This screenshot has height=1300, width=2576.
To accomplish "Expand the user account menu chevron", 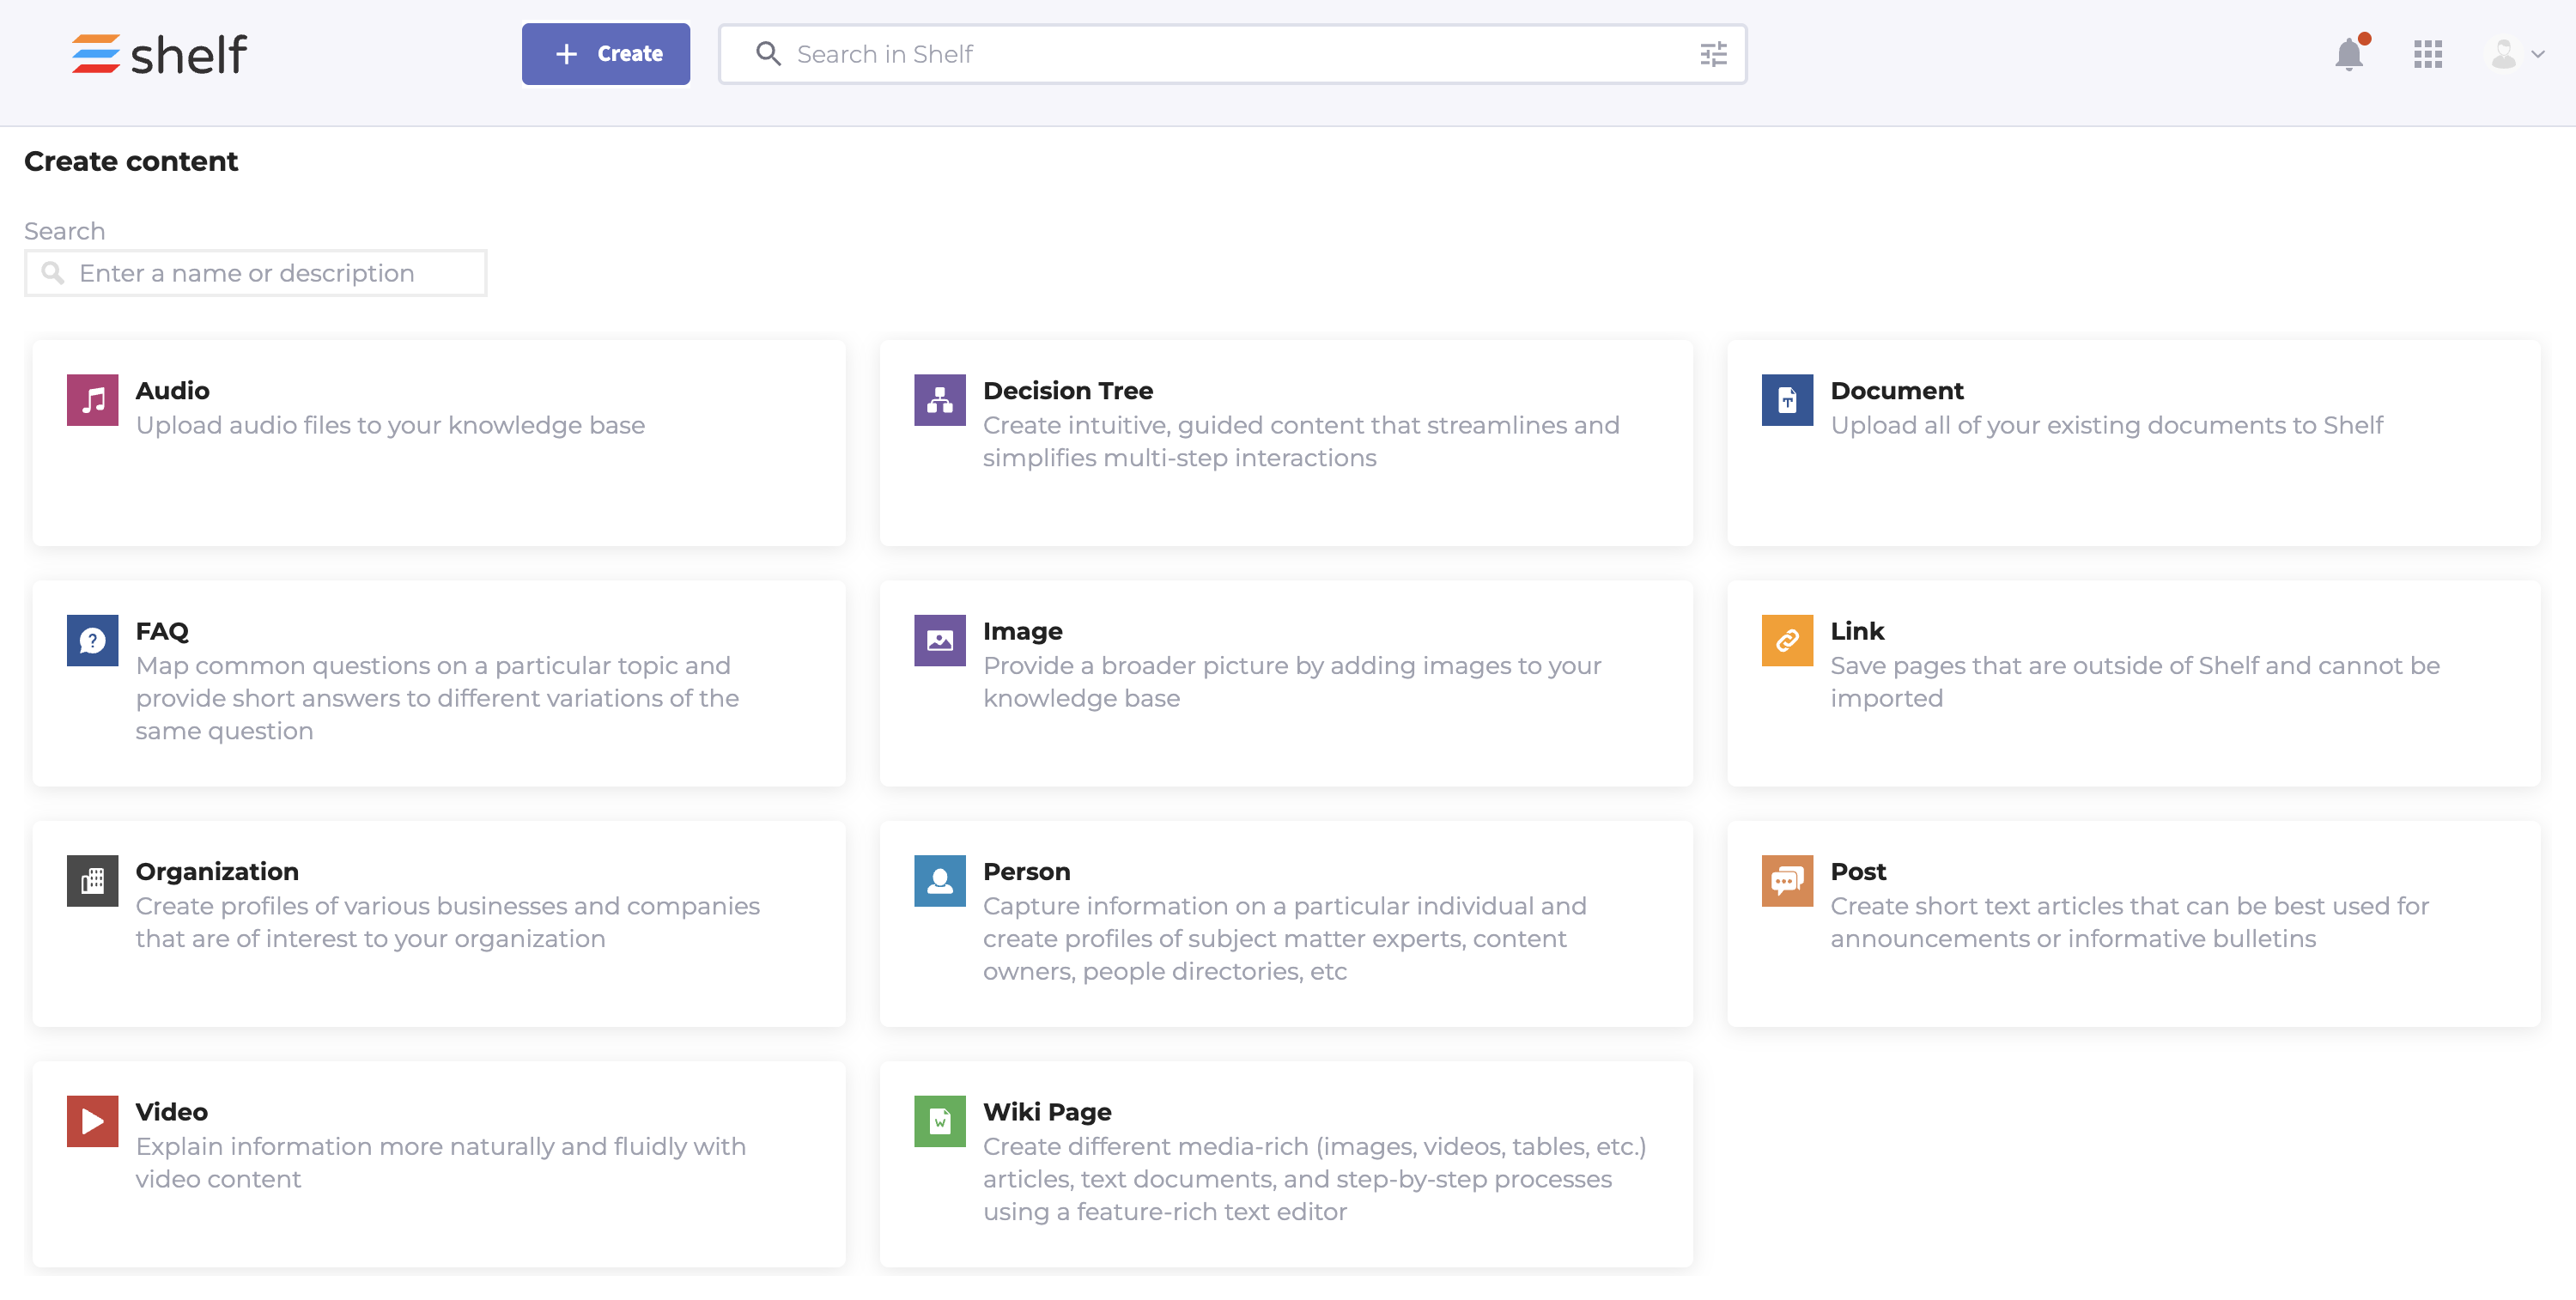I will pos(2538,54).
